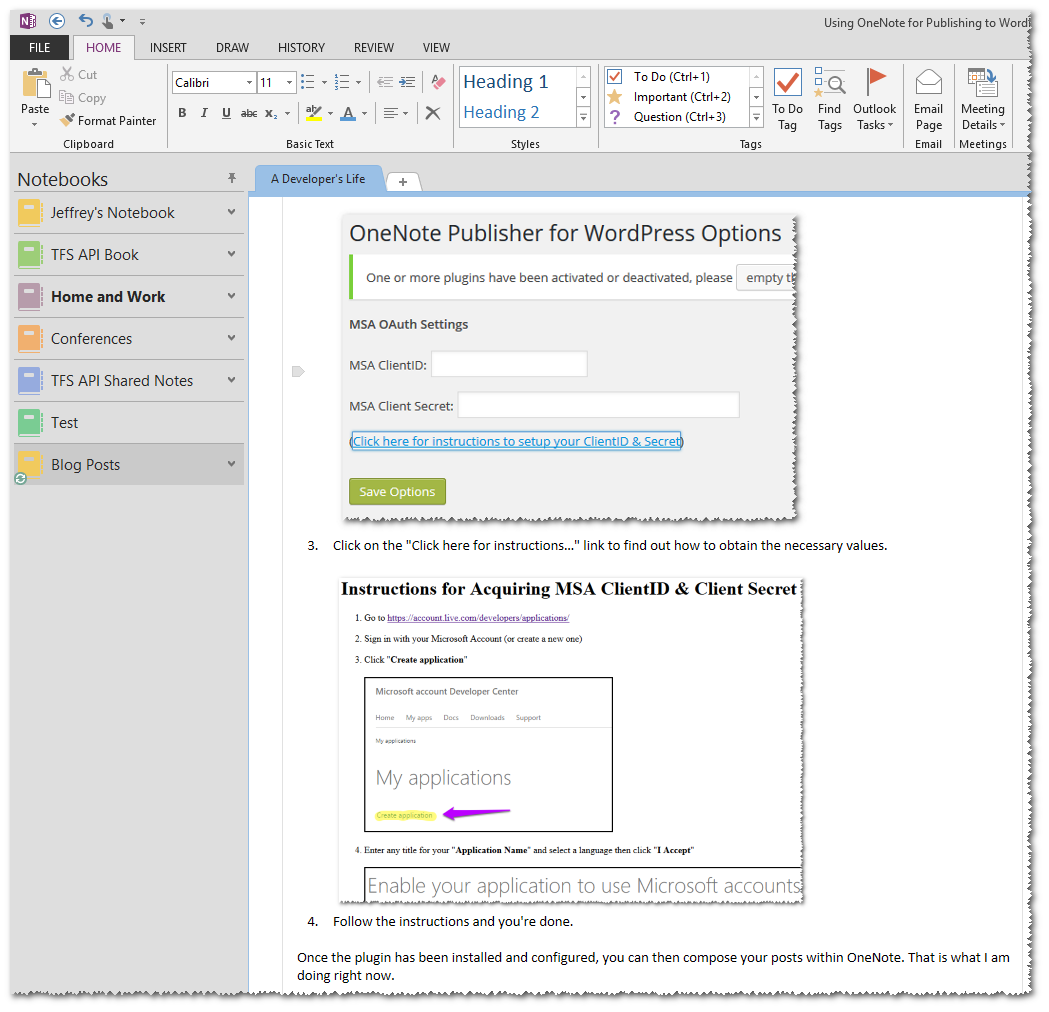
Task: Toggle underline formatting
Action: (226, 113)
